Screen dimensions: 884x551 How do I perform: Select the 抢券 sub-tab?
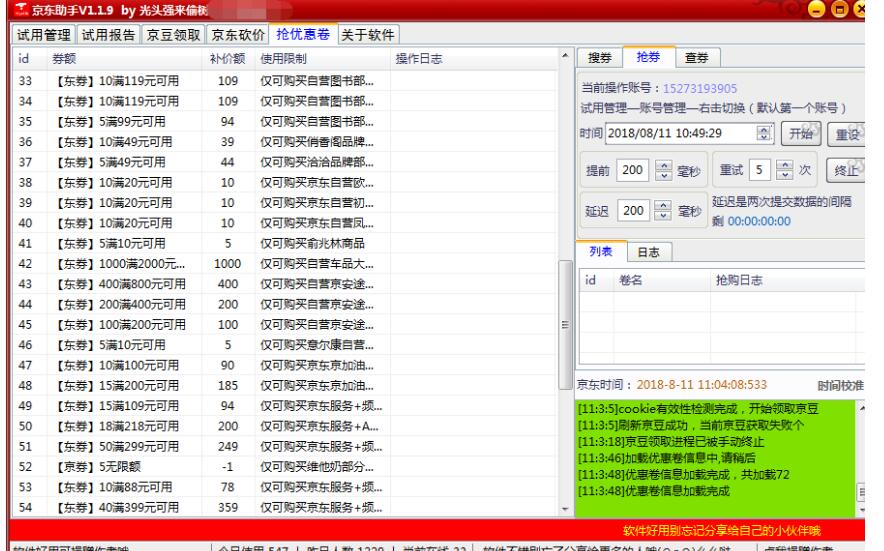point(648,57)
